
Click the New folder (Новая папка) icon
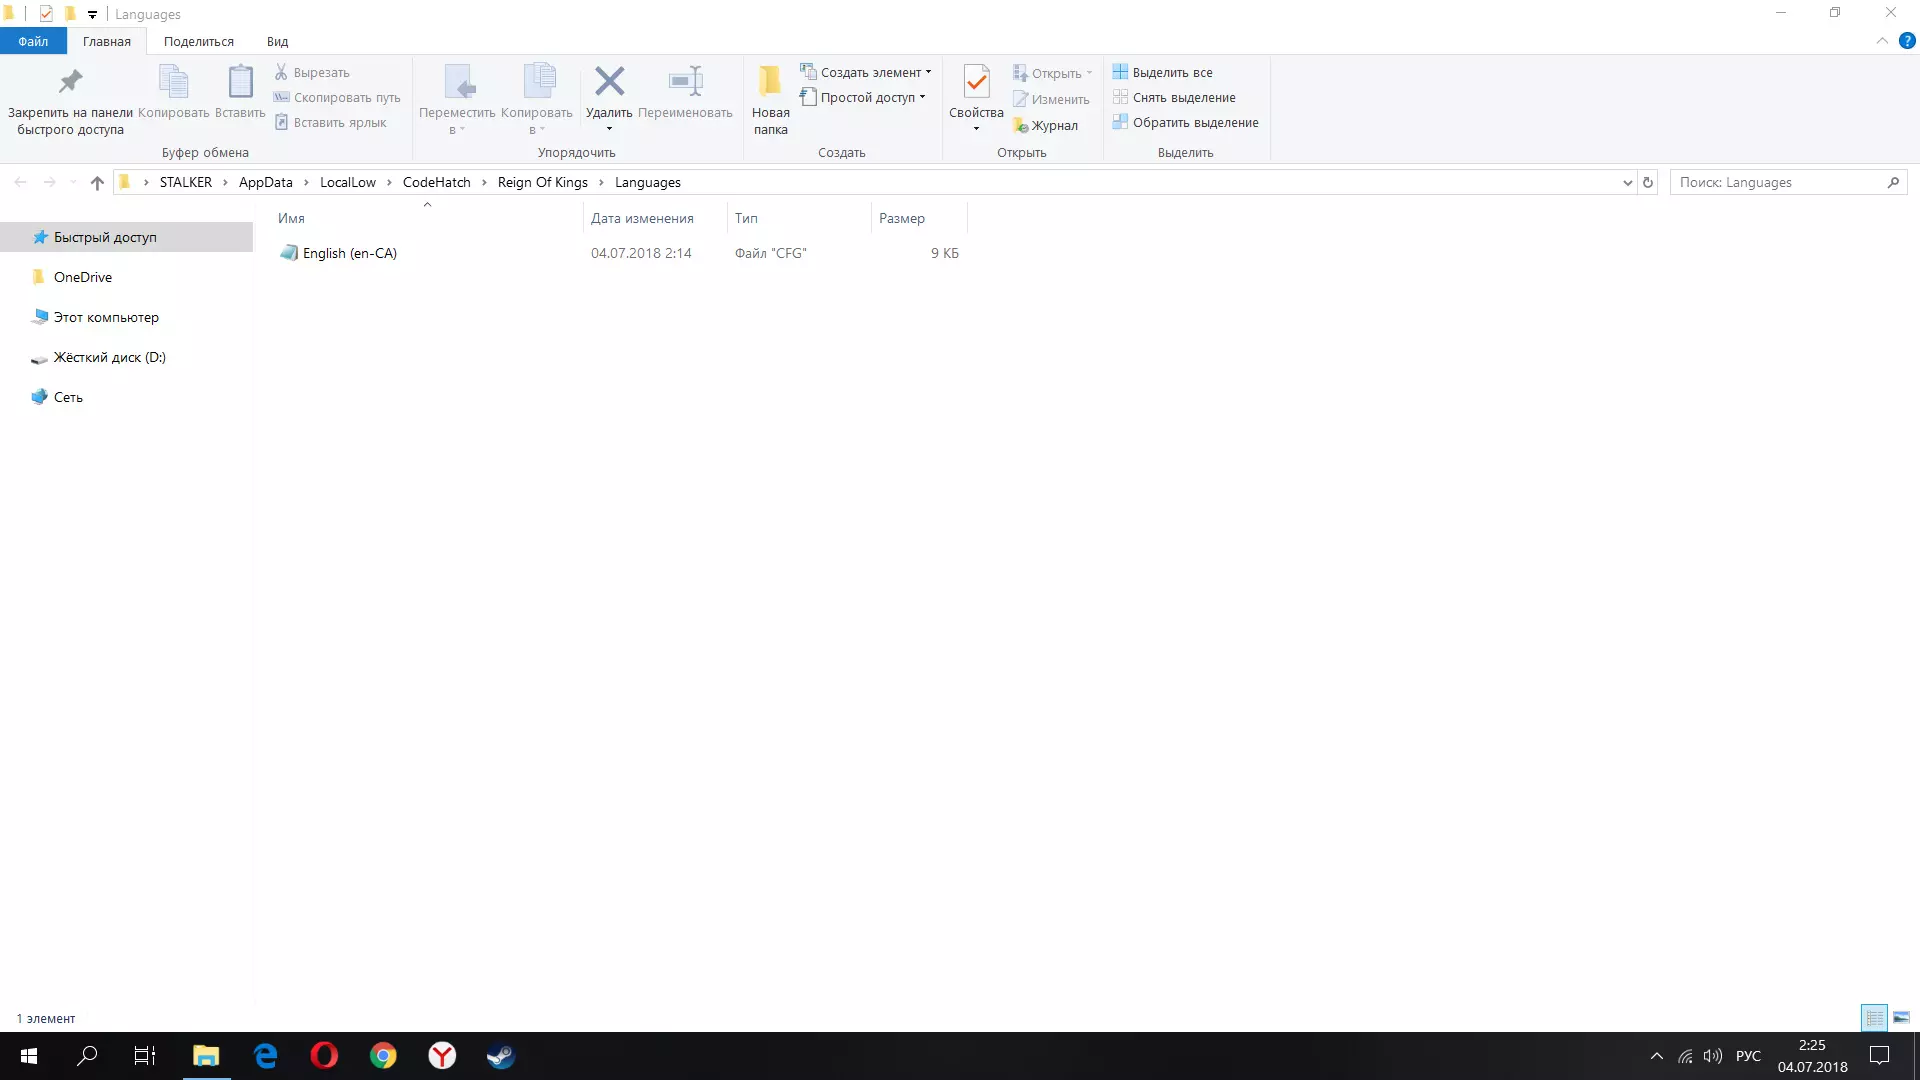point(770,82)
